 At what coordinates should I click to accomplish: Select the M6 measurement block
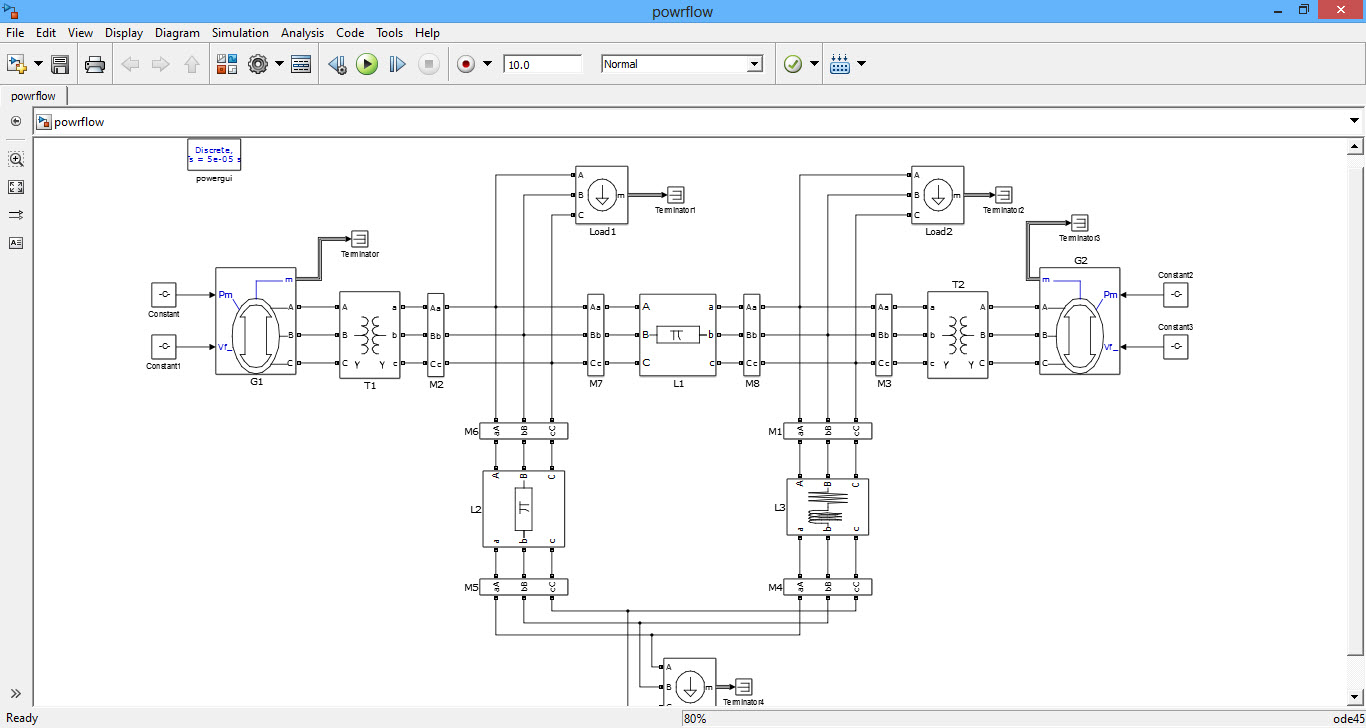[x=524, y=431]
